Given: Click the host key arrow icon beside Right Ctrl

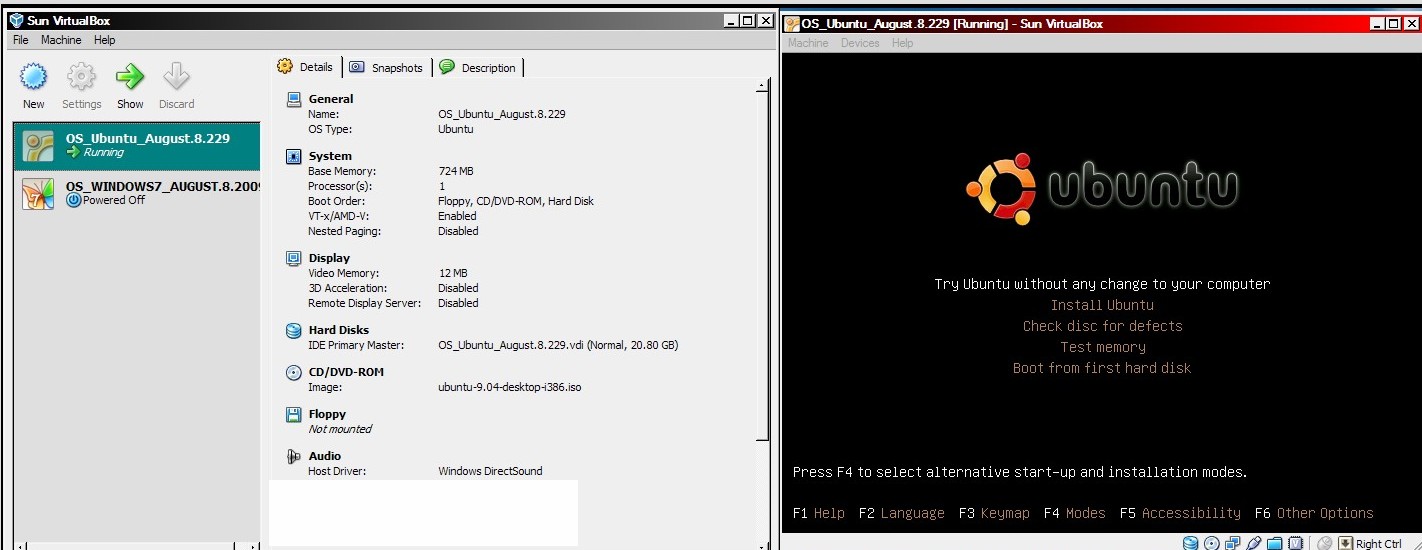Looking at the screenshot, I should click(x=1346, y=543).
